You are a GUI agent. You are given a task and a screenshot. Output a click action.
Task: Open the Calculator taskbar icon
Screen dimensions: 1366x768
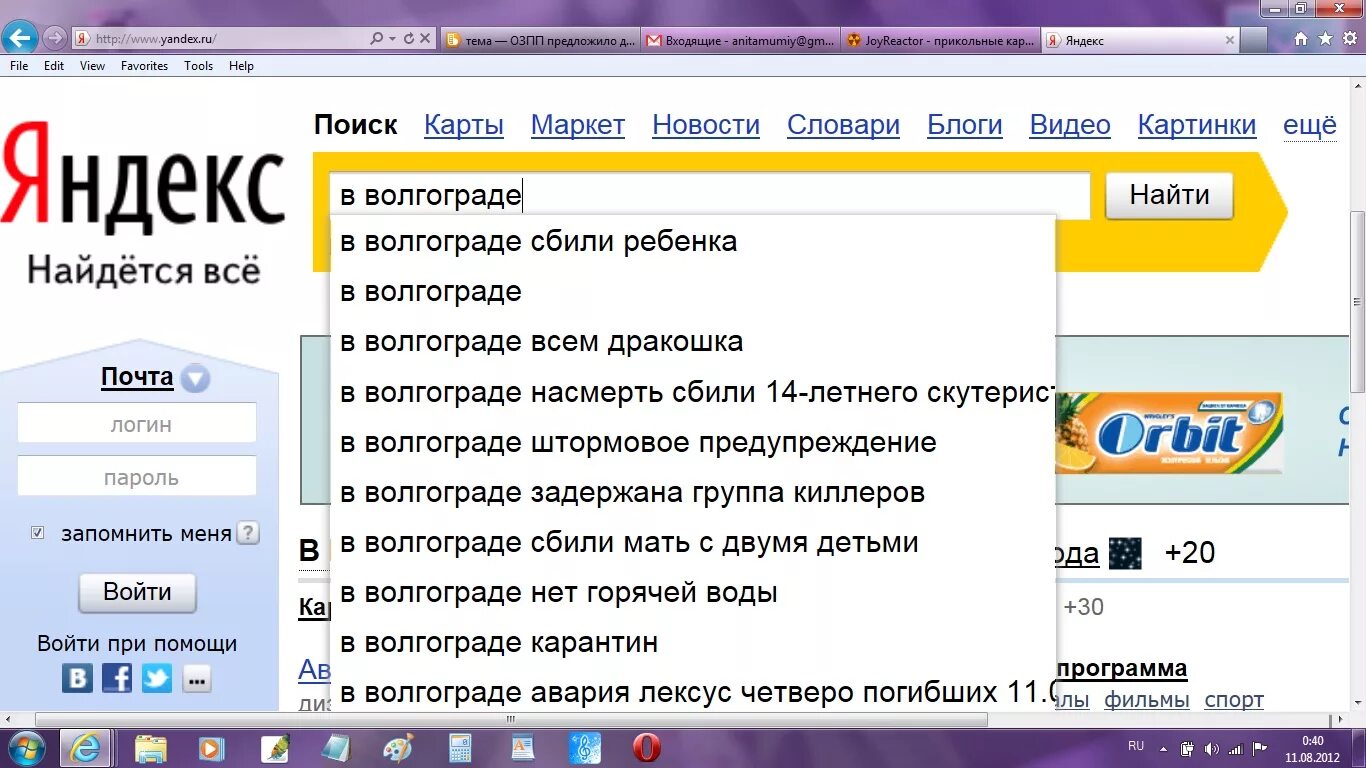(x=460, y=748)
